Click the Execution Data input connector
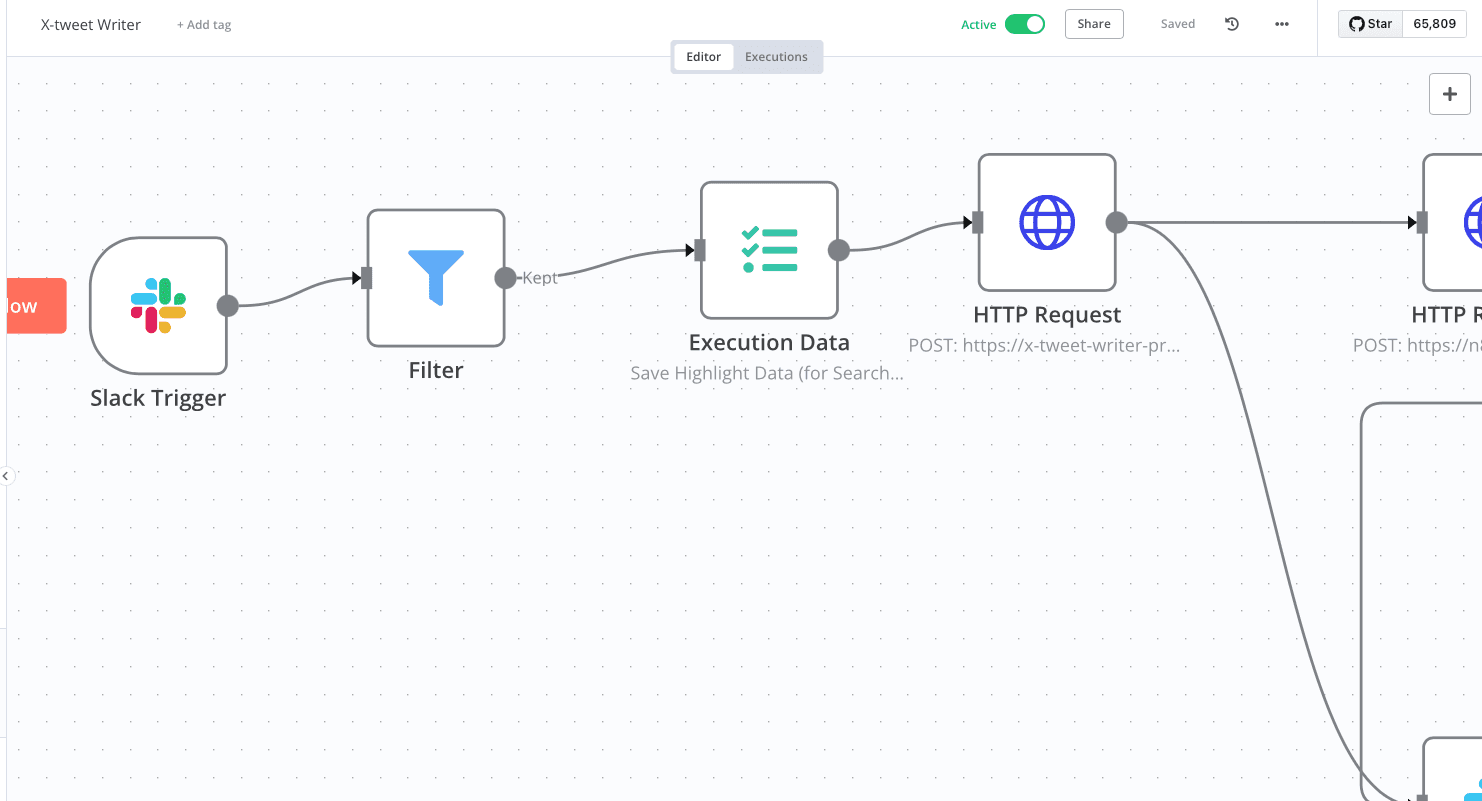Image resolution: width=1482 pixels, height=801 pixels. (x=699, y=250)
